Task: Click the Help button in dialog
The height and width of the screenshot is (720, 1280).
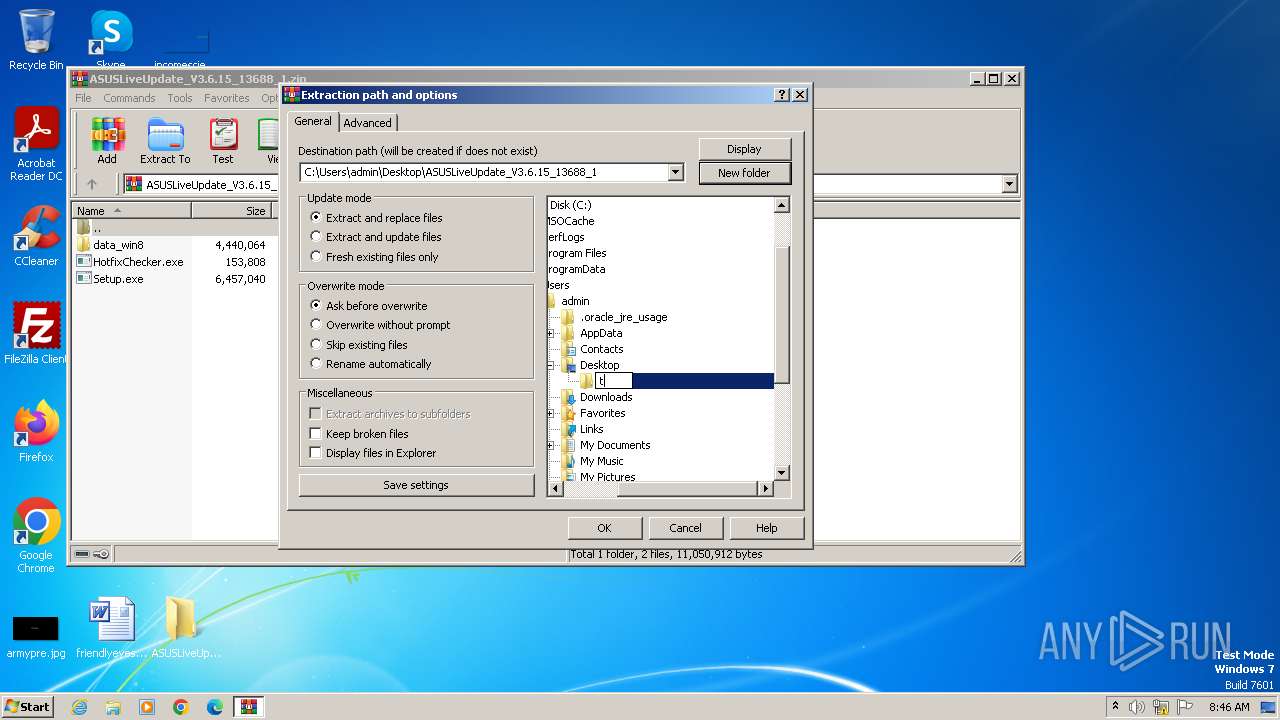Action: 767,528
